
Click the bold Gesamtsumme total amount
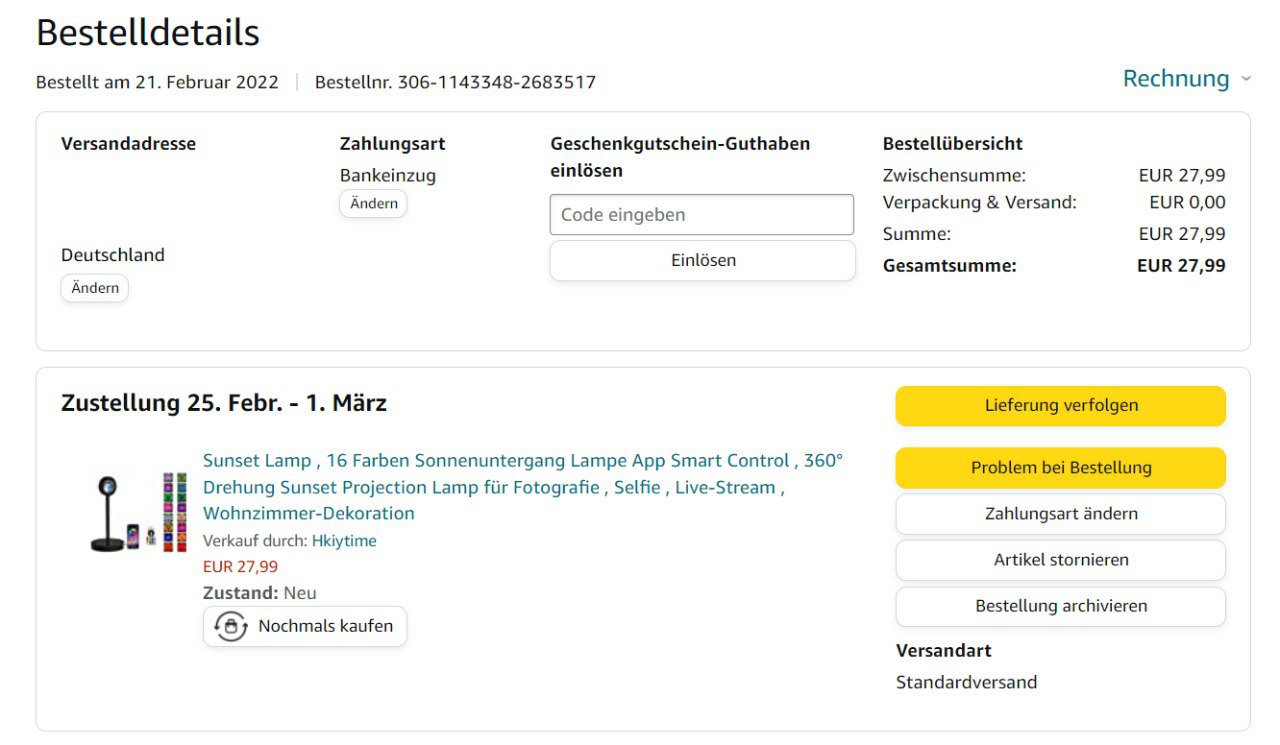(x=1180, y=266)
